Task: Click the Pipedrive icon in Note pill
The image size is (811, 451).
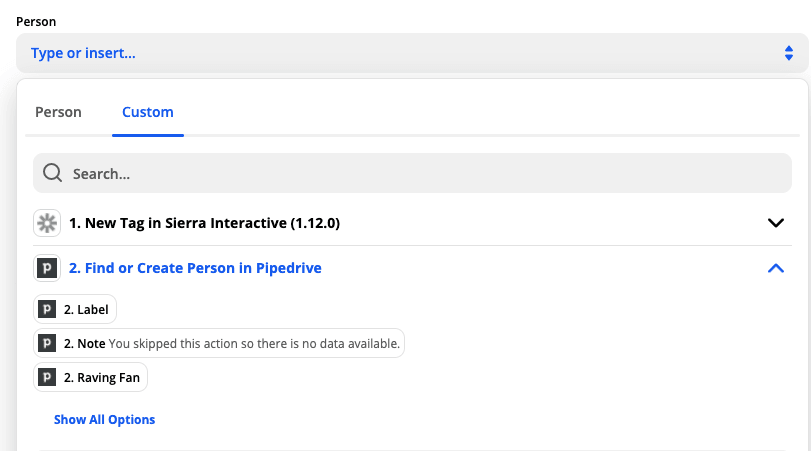Action: click(x=47, y=343)
